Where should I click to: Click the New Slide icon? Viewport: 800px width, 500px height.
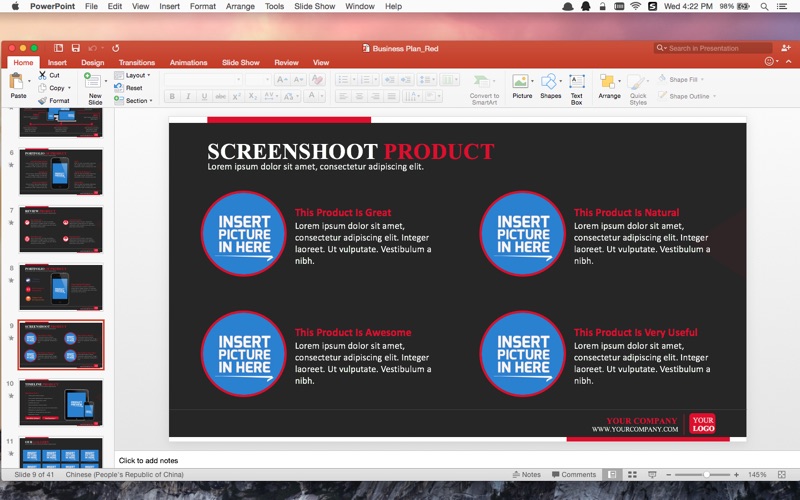coord(92,81)
